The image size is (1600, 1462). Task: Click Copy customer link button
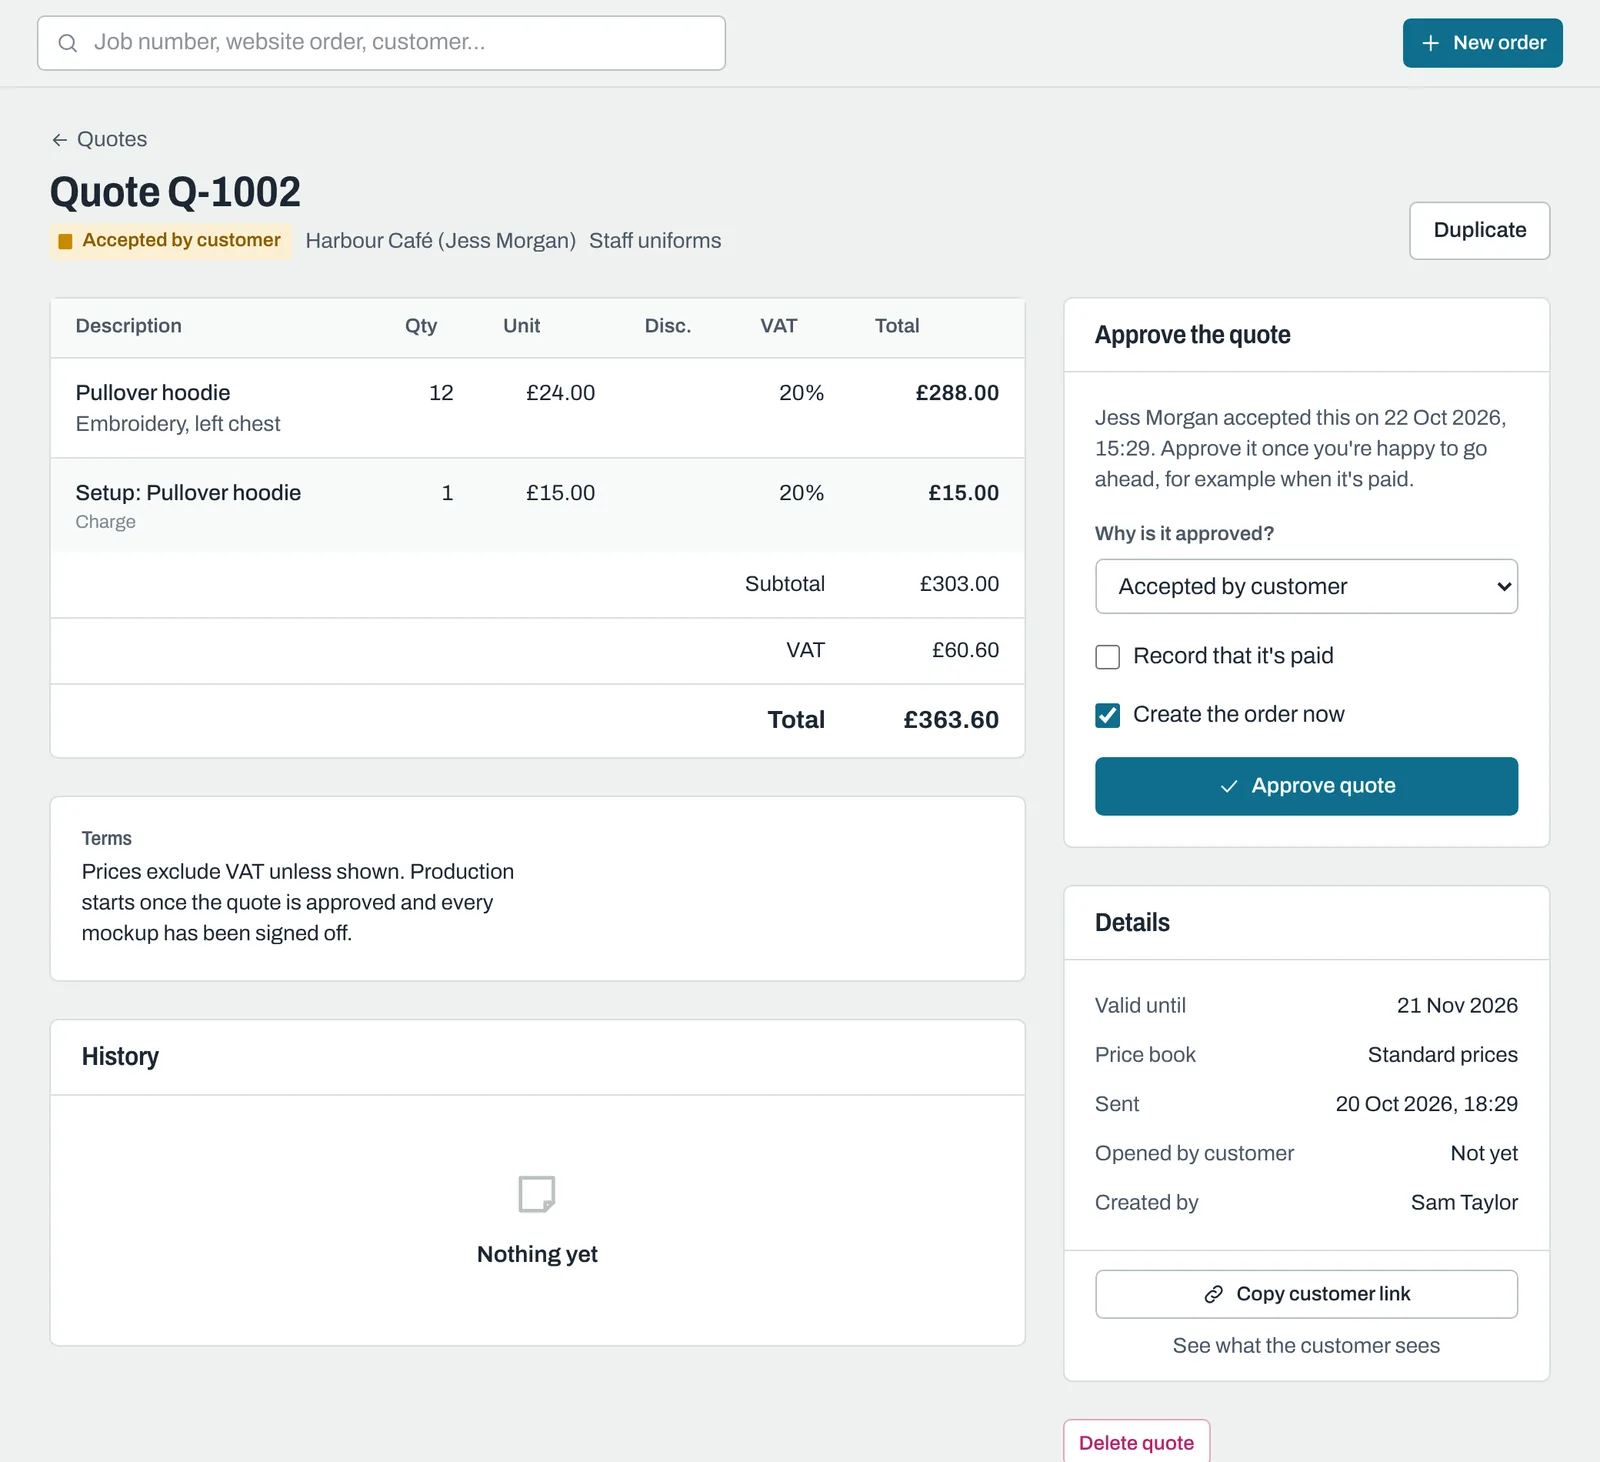1306,1294
